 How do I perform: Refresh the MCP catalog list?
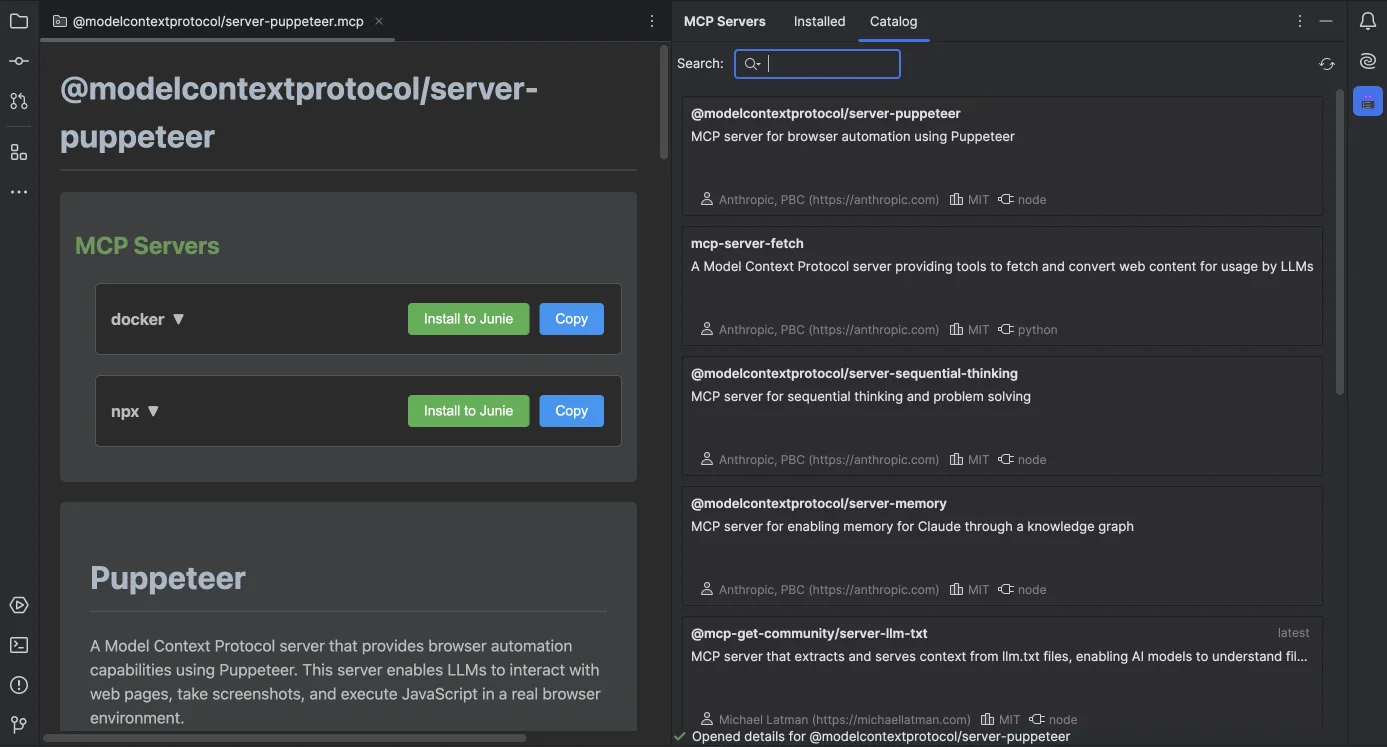pyautogui.click(x=1327, y=64)
